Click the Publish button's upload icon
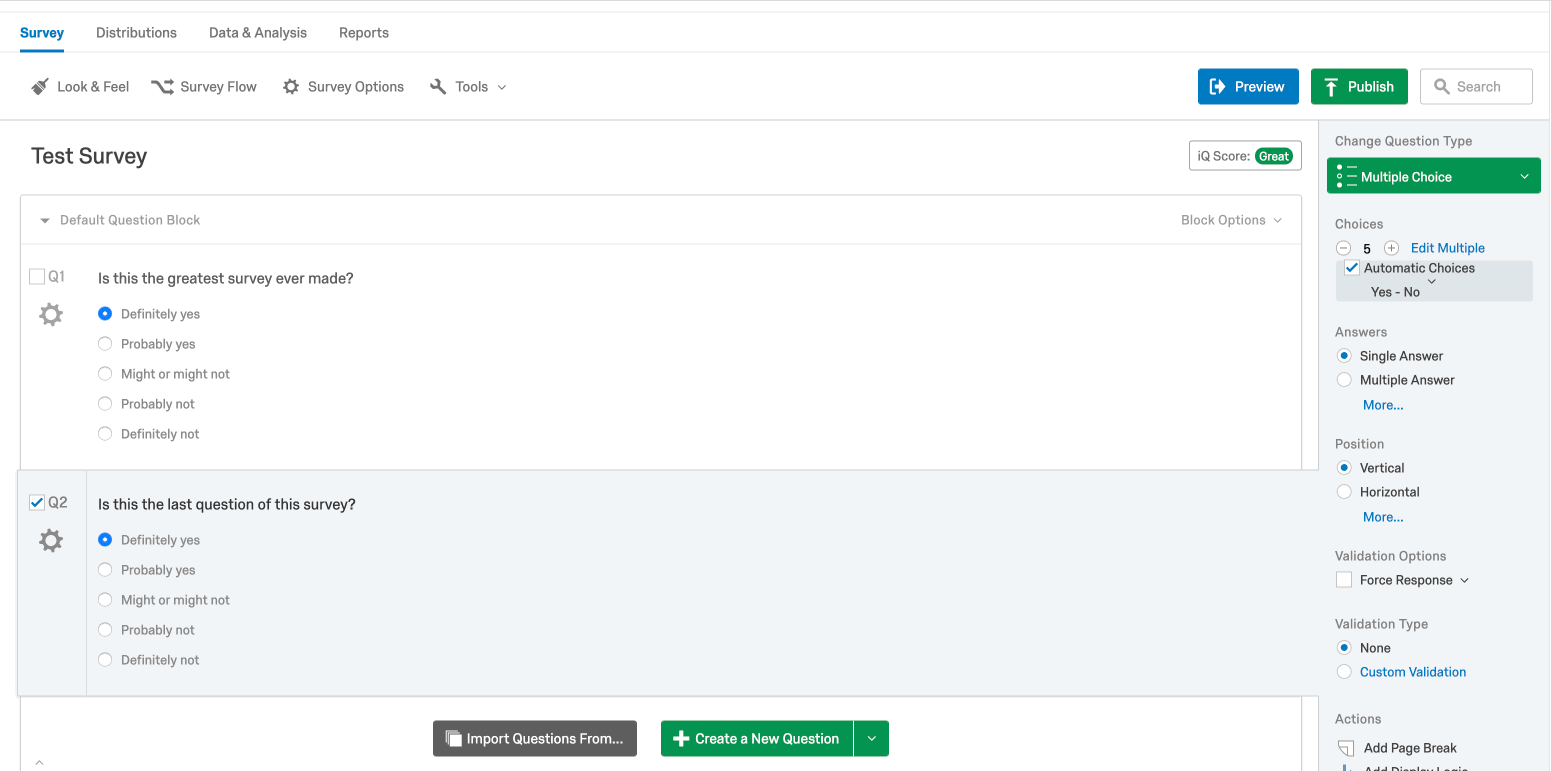This screenshot has width=1551, height=771. 1331,87
